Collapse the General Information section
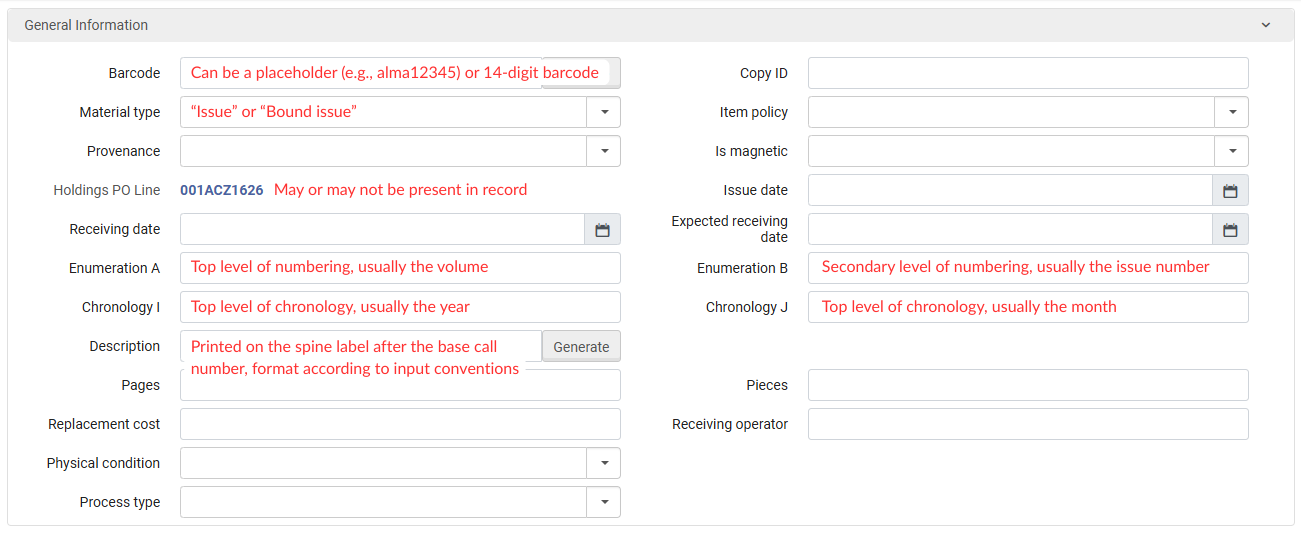The image size is (1301, 534). click(x=1265, y=25)
